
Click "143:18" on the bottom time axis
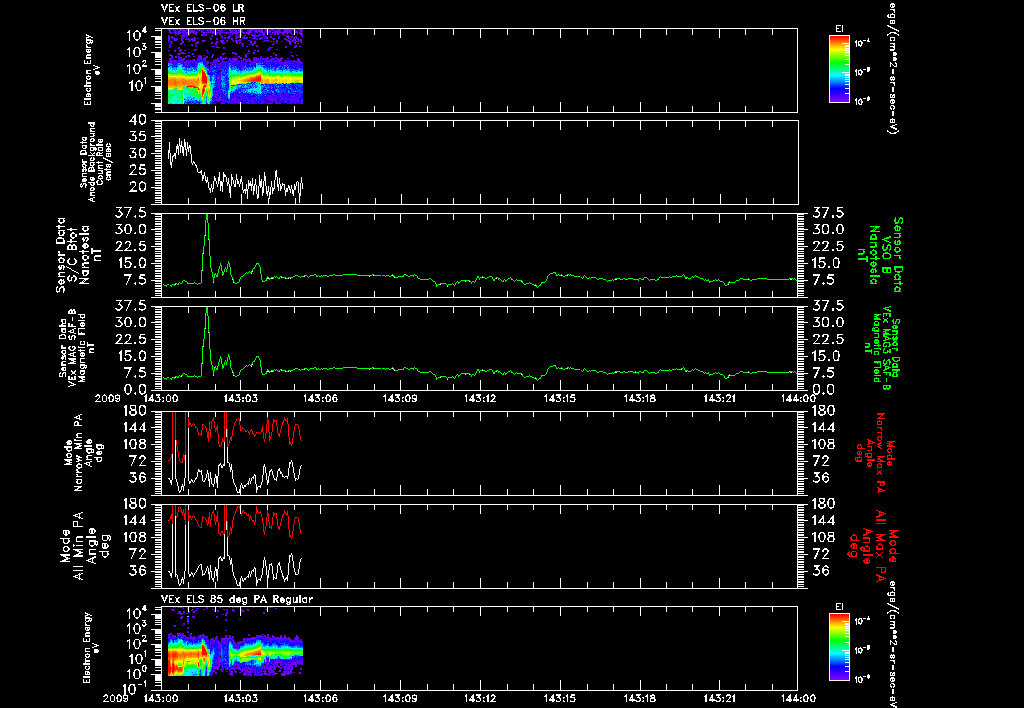(x=639, y=698)
